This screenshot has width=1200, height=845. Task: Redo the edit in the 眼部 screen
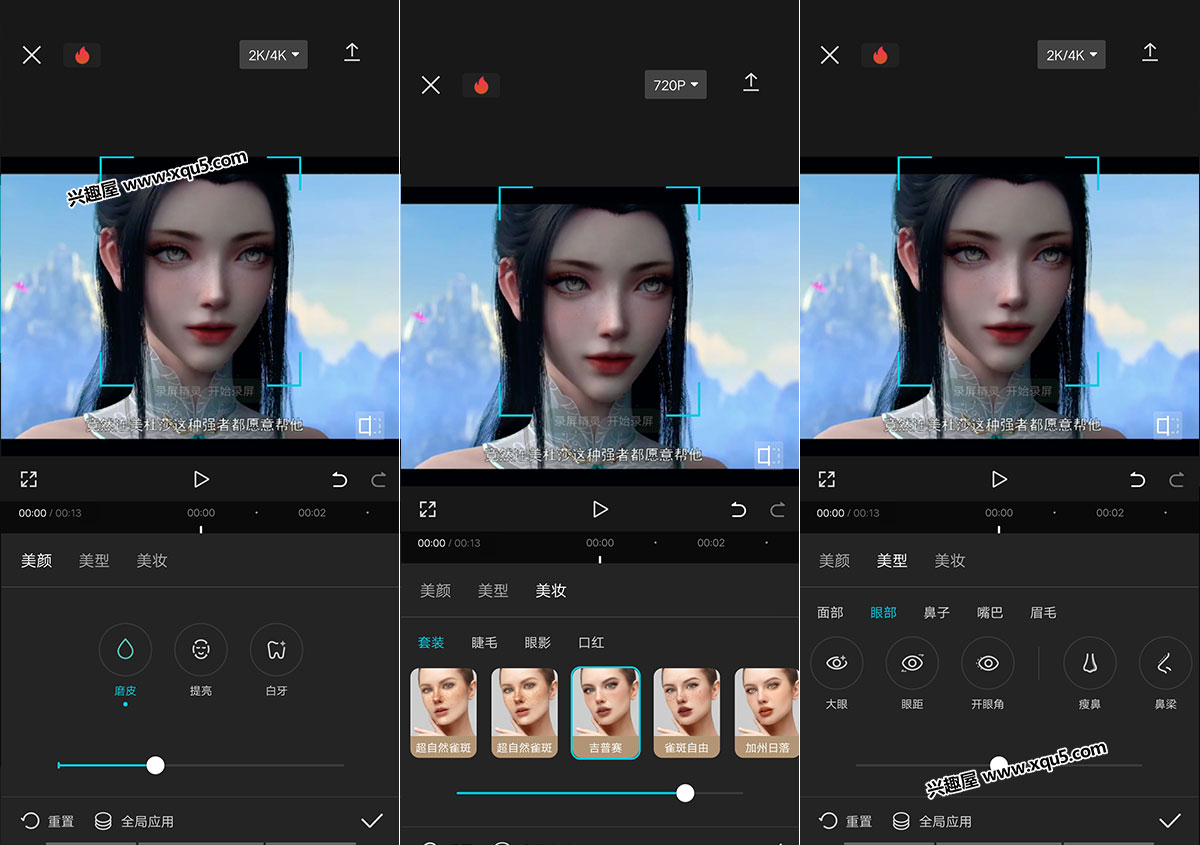pos(1176,480)
